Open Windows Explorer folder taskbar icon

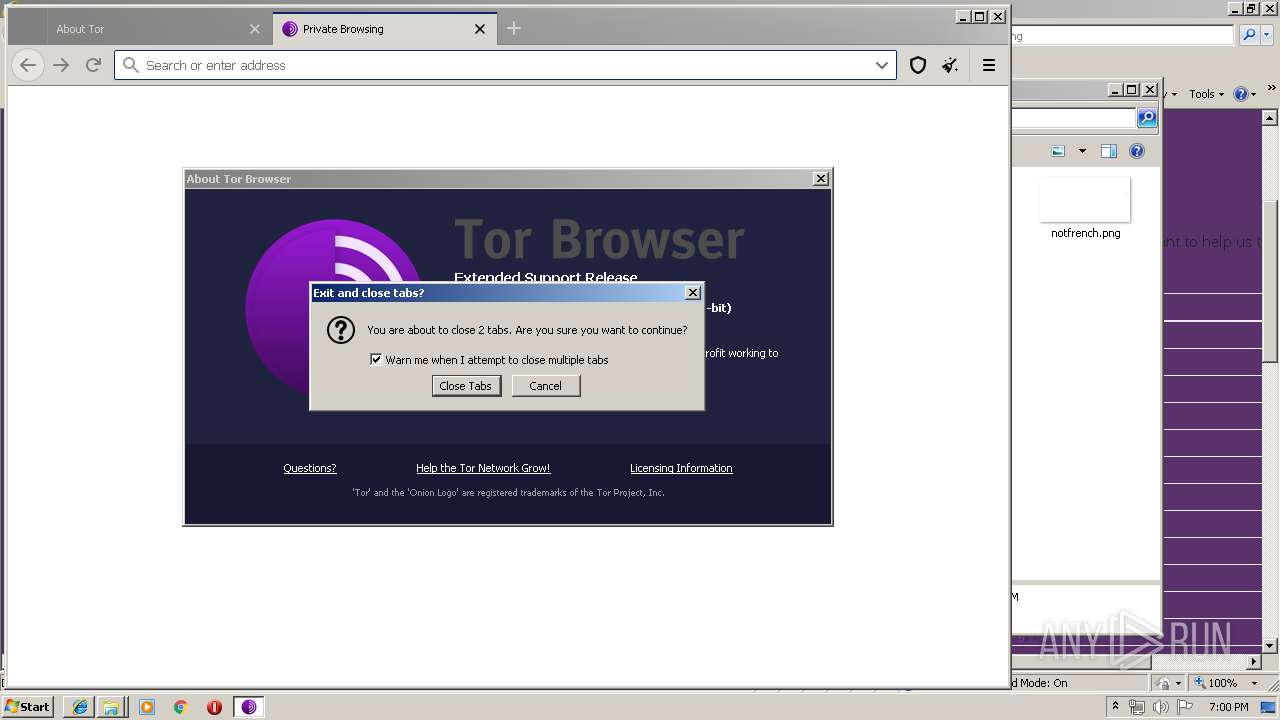pos(111,707)
